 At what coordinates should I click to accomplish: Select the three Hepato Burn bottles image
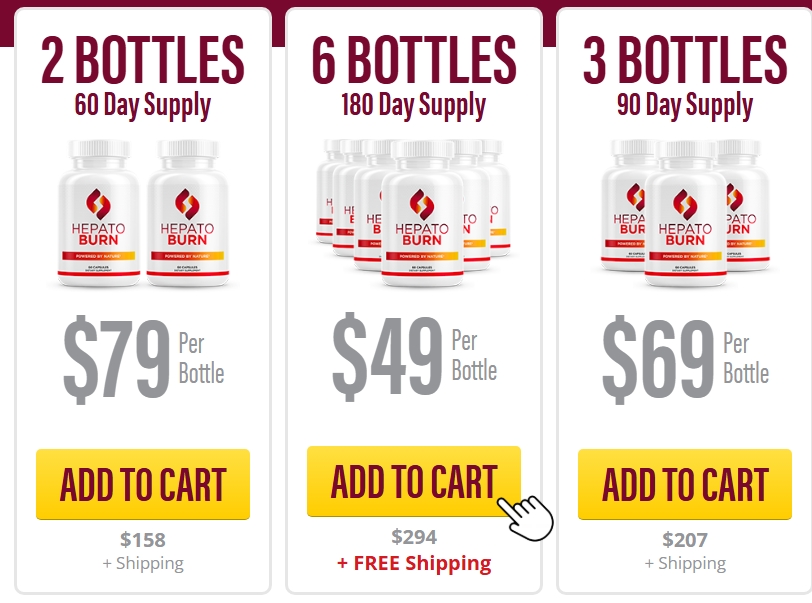(685, 213)
